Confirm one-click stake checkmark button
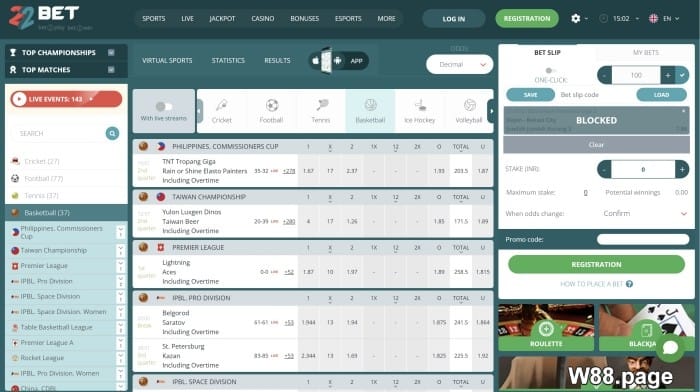The width and height of the screenshot is (700, 392). 682,75
